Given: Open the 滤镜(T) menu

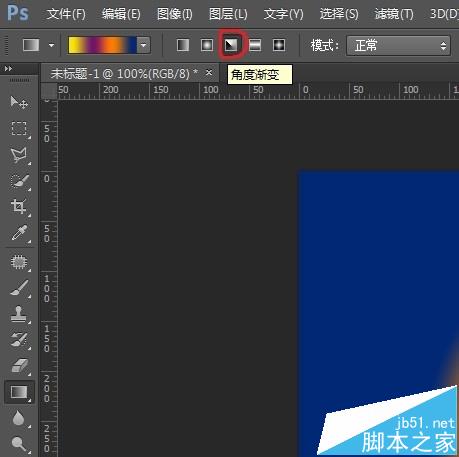Looking at the screenshot, I should pos(394,14).
